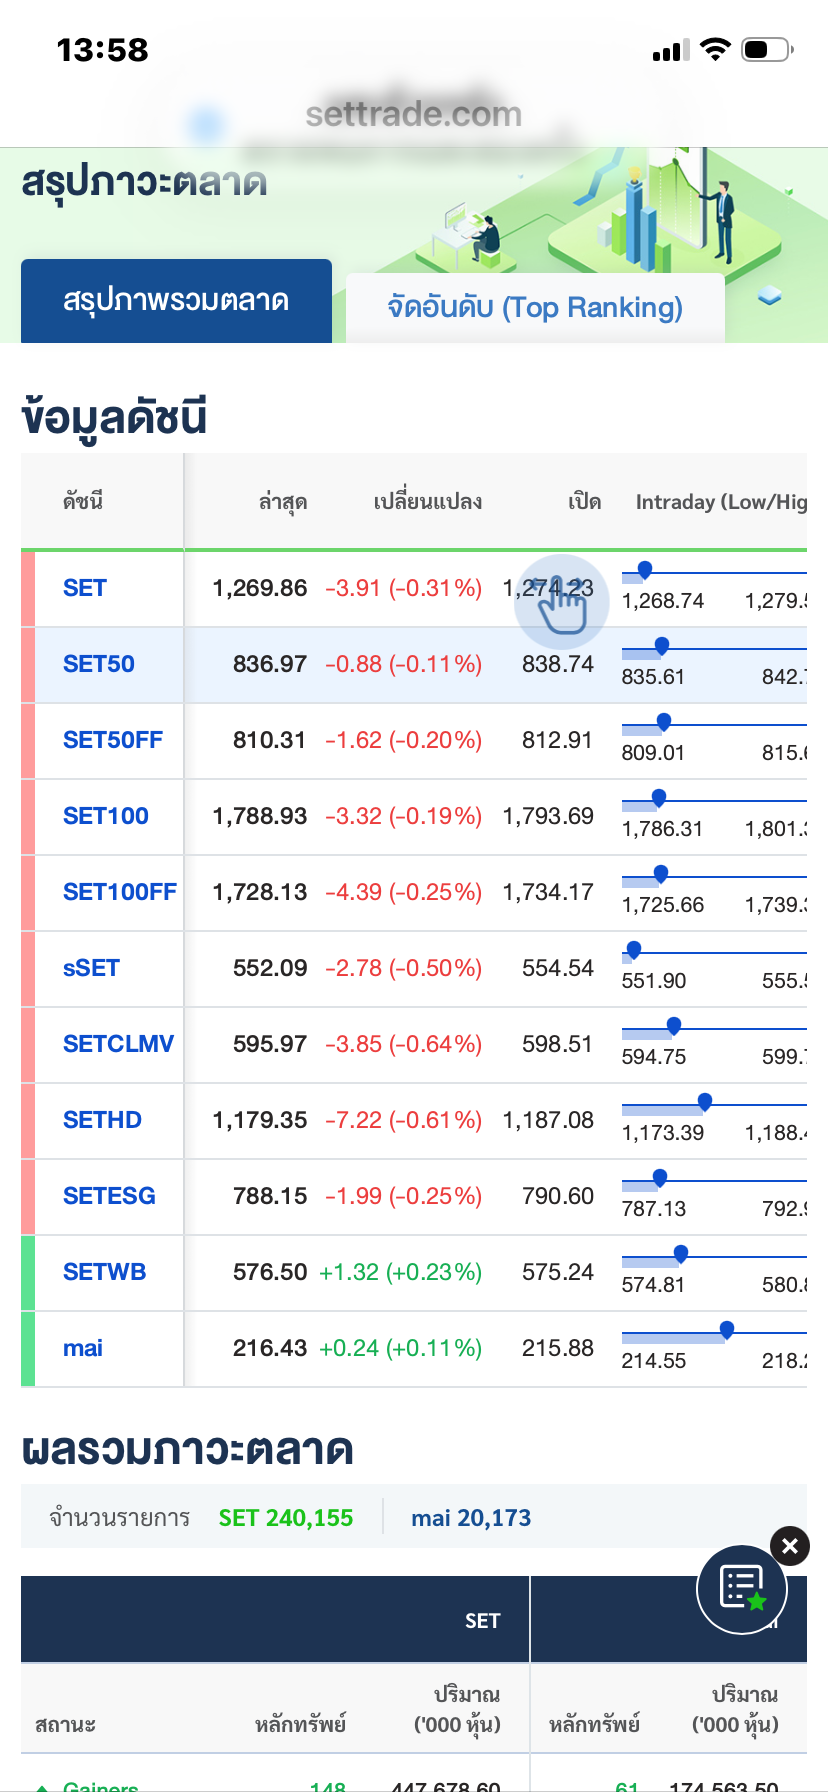The height and width of the screenshot is (1792, 828).
Task: Select the SET100FF index link
Action: [119, 892]
